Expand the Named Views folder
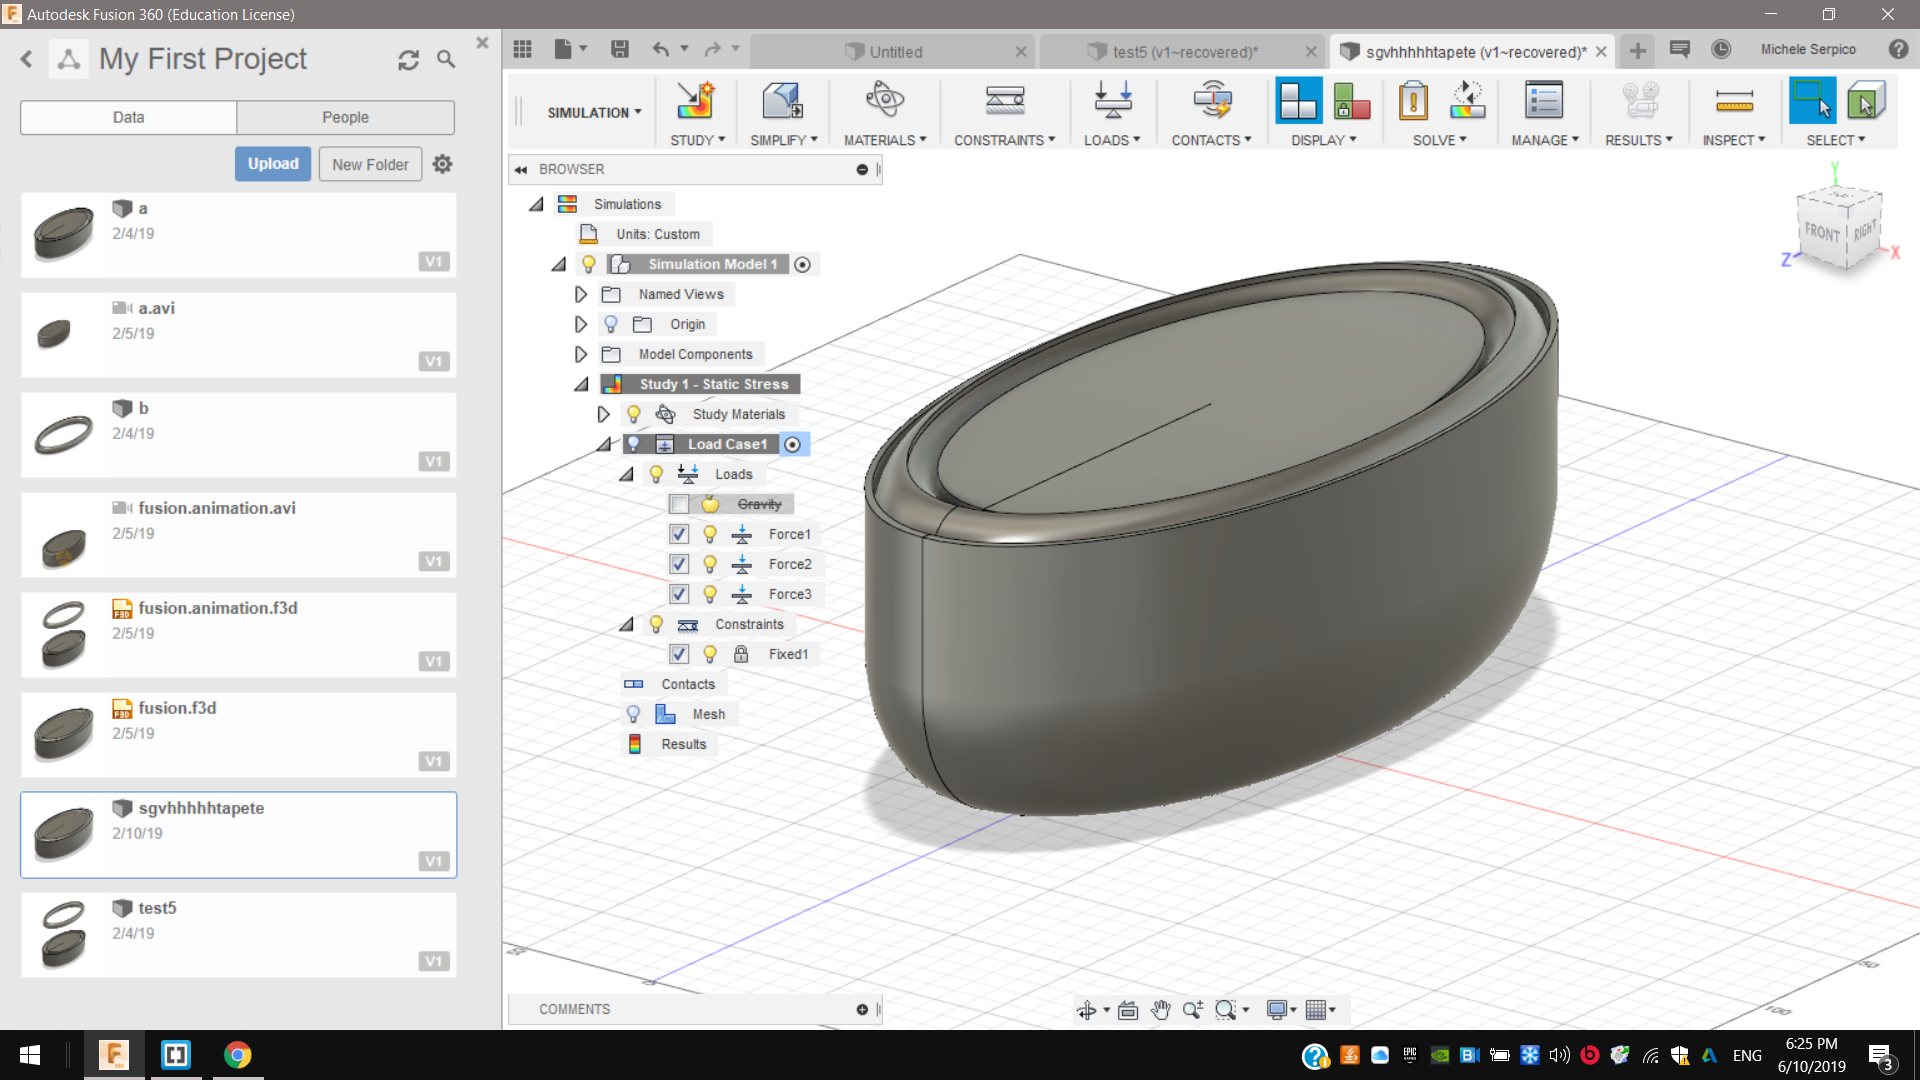This screenshot has height=1080, width=1920. pyautogui.click(x=580, y=294)
